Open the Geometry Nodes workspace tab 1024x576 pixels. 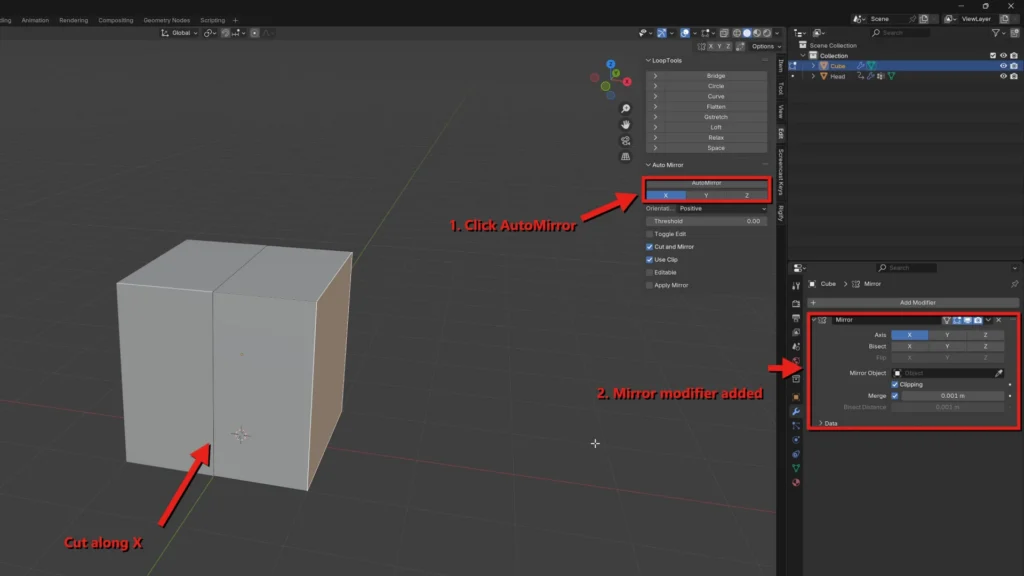pos(167,20)
